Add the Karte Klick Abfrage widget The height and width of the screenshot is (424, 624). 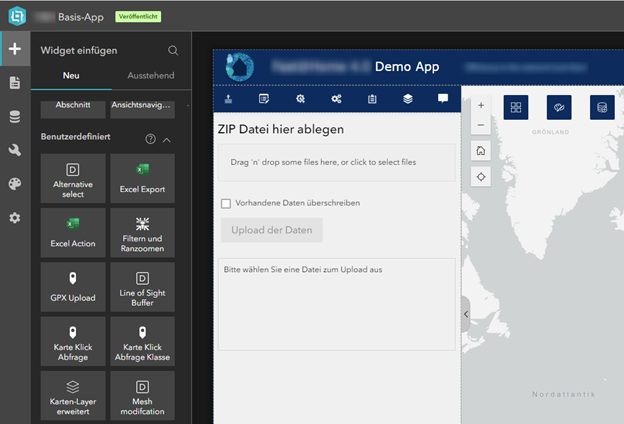tap(73, 341)
